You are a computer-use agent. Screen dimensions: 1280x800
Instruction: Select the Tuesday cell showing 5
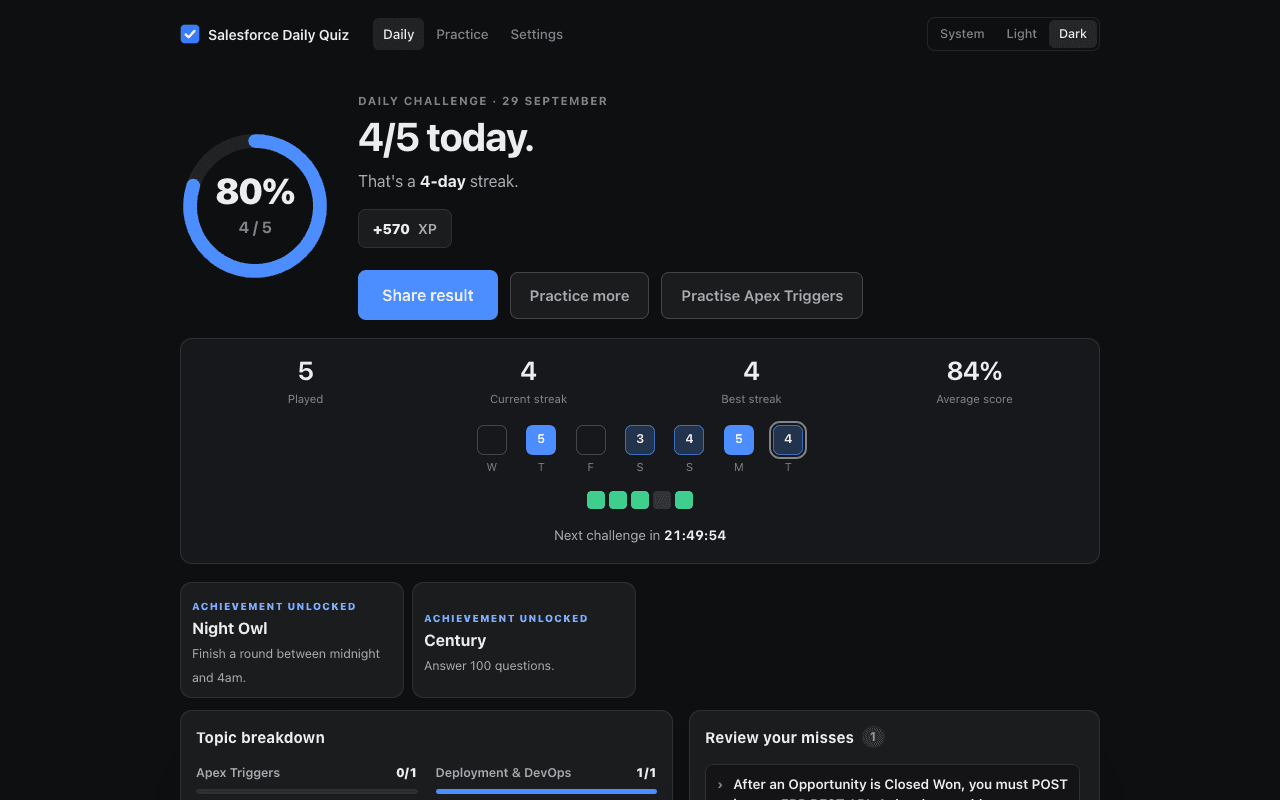(x=541, y=440)
